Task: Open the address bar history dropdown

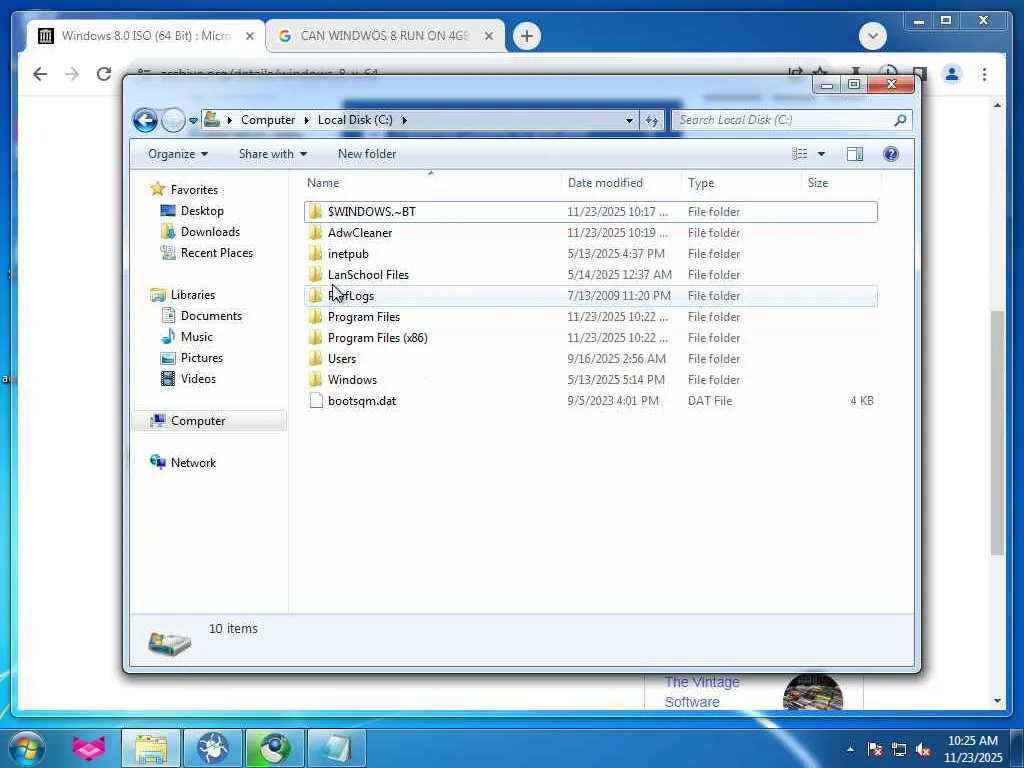Action: point(629,120)
